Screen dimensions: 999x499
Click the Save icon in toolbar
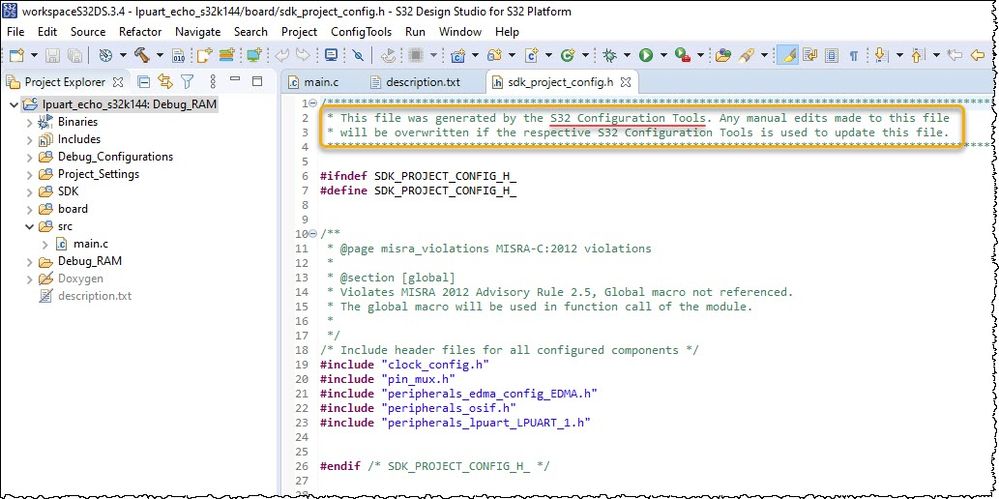[x=53, y=55]
